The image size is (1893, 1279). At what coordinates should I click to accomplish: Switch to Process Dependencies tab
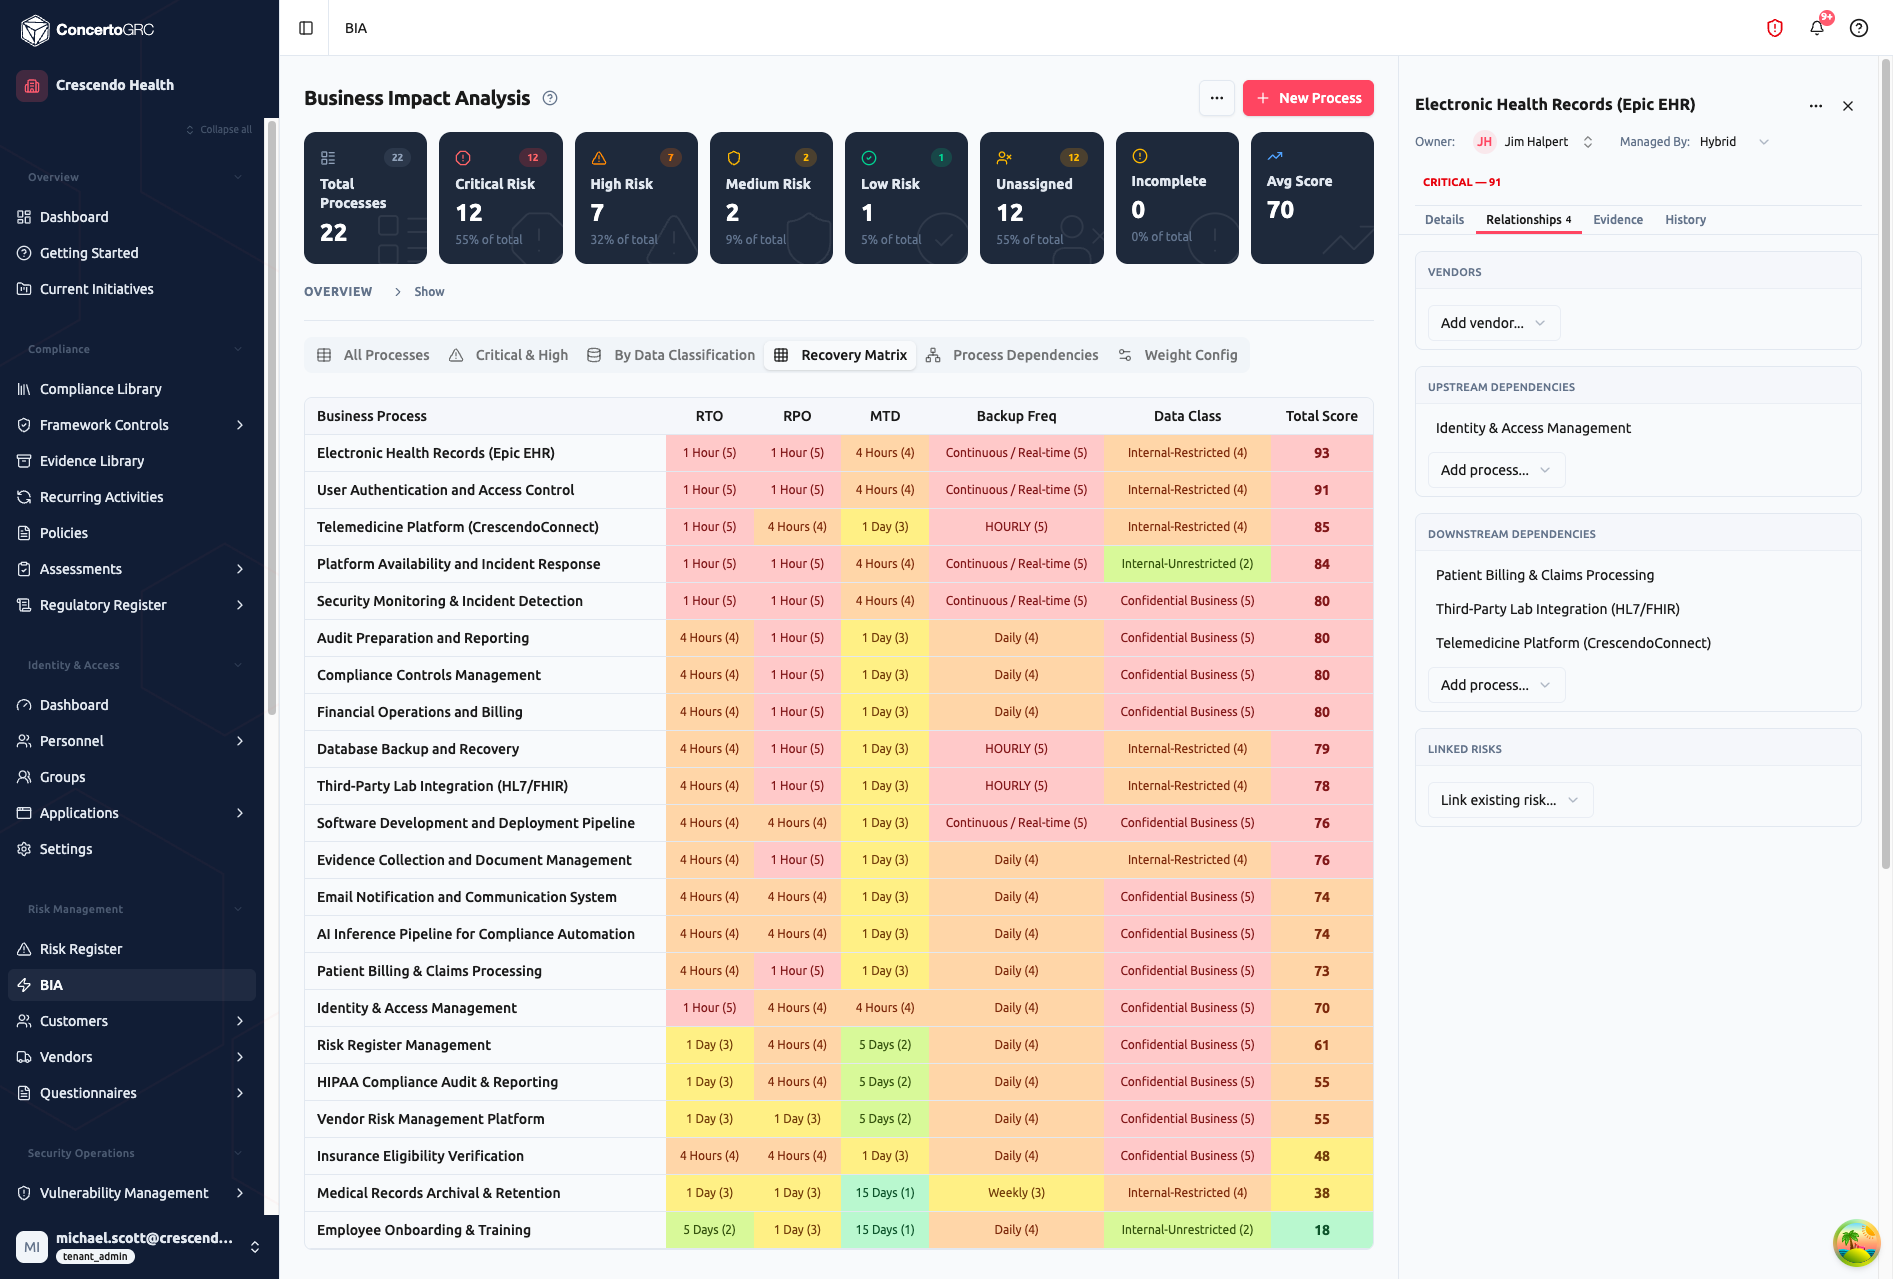pyautogui.click(x=1012, y=355)
